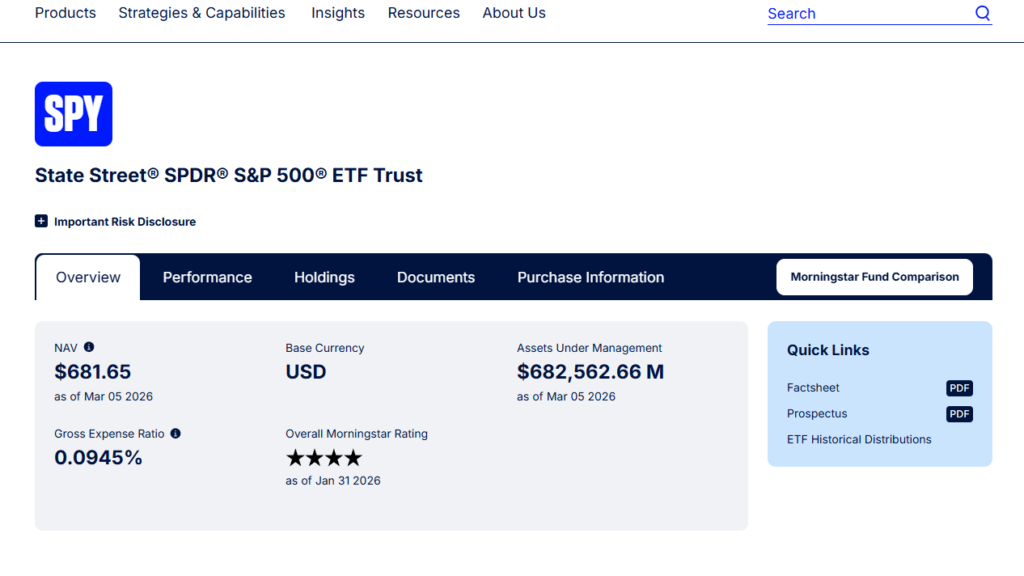1024x576 pixels.
Task: Click into the Search field
Action: click(860, 14)
